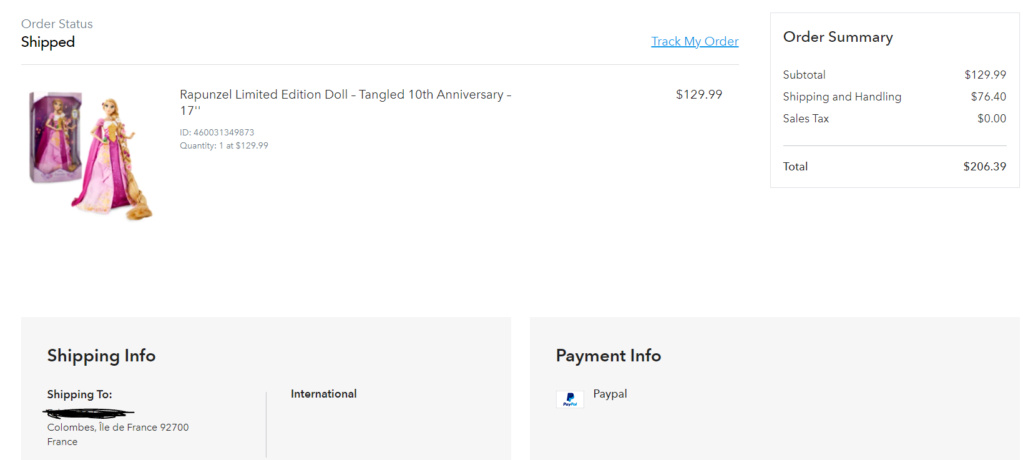Click the item price $129.99
Image resolution: width=1023 pixels, height=460 pixels.
pyautogui.click(x=699, y=95)
